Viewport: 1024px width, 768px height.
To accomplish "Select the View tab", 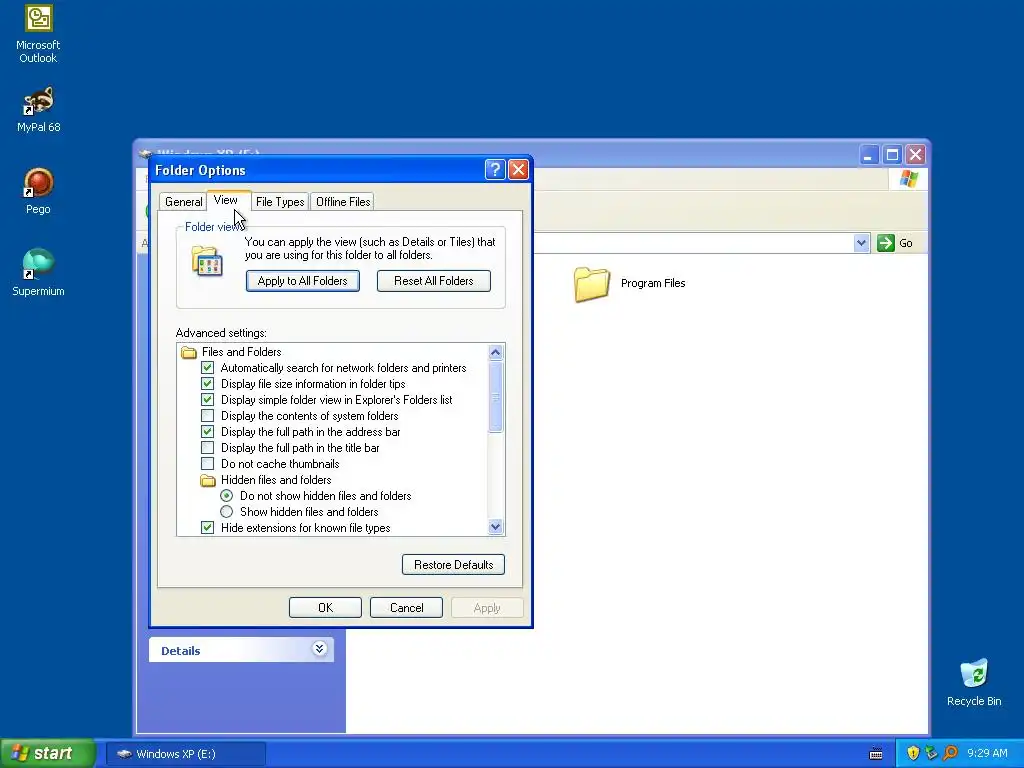I will [x=225, y=200].
